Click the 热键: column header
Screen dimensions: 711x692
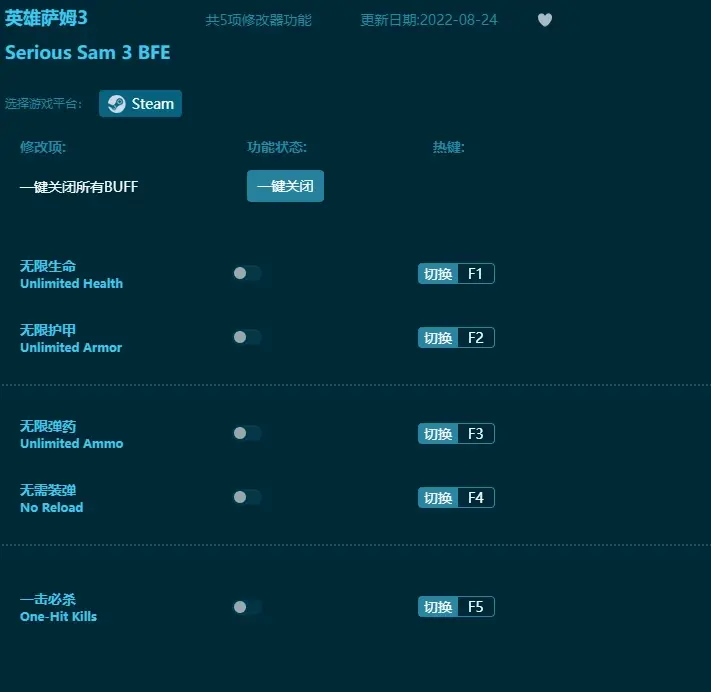point(448,147)
